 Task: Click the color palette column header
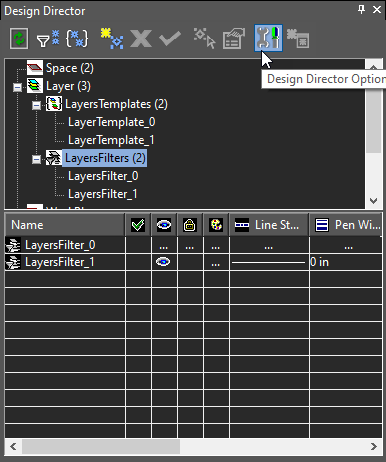pyautogui.click(x=216, y=225)
